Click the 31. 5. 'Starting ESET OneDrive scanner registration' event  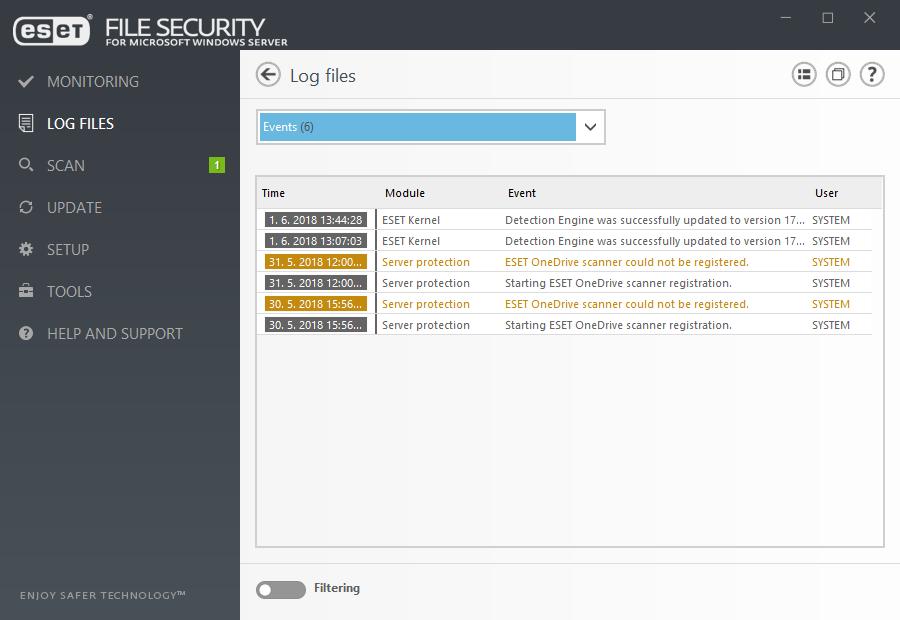click(x=618, y=283)
